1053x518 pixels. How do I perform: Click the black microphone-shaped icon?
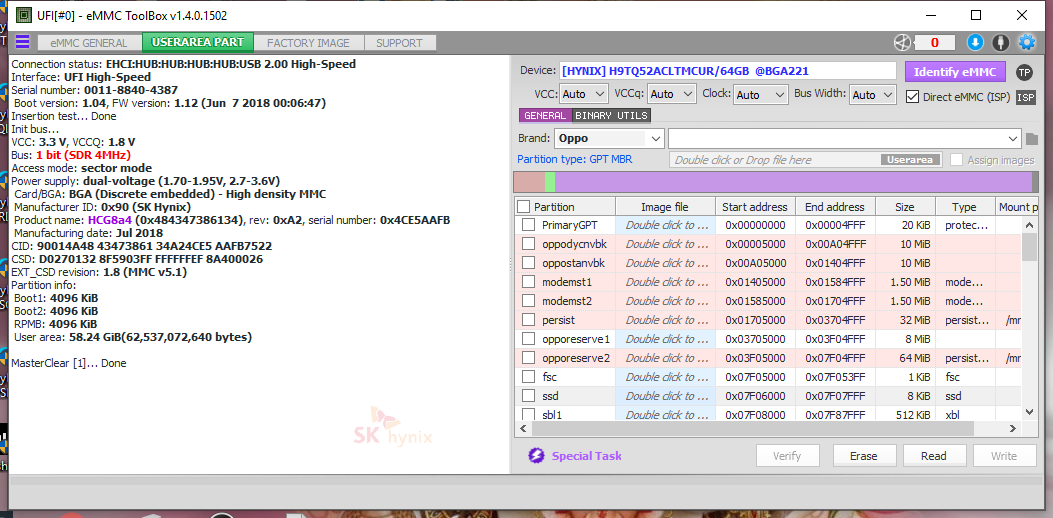1001,42
